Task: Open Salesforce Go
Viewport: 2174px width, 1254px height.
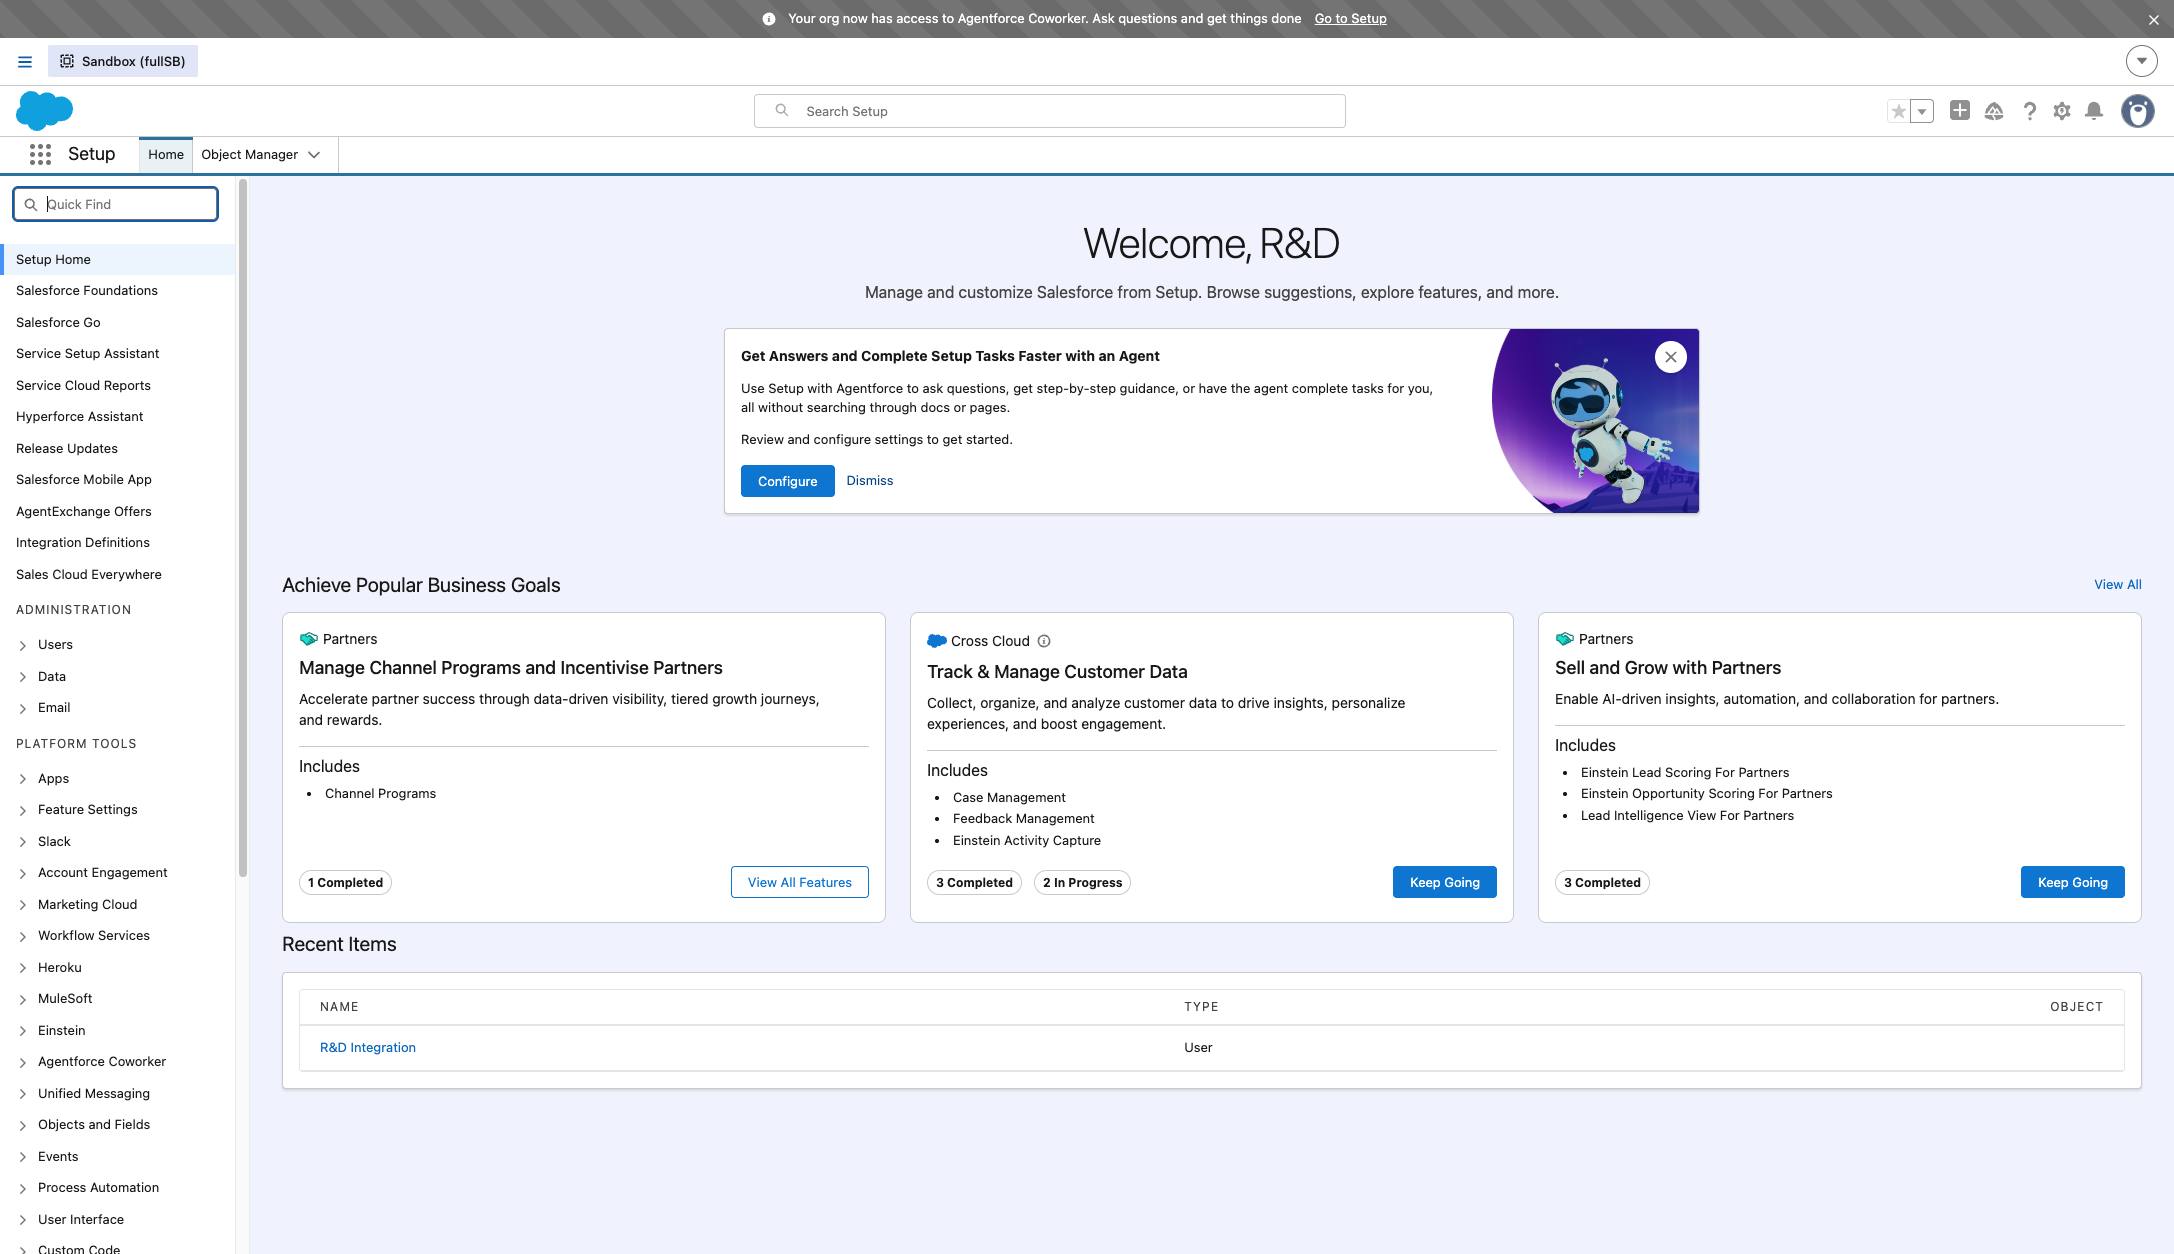Action: click(58, 323)
